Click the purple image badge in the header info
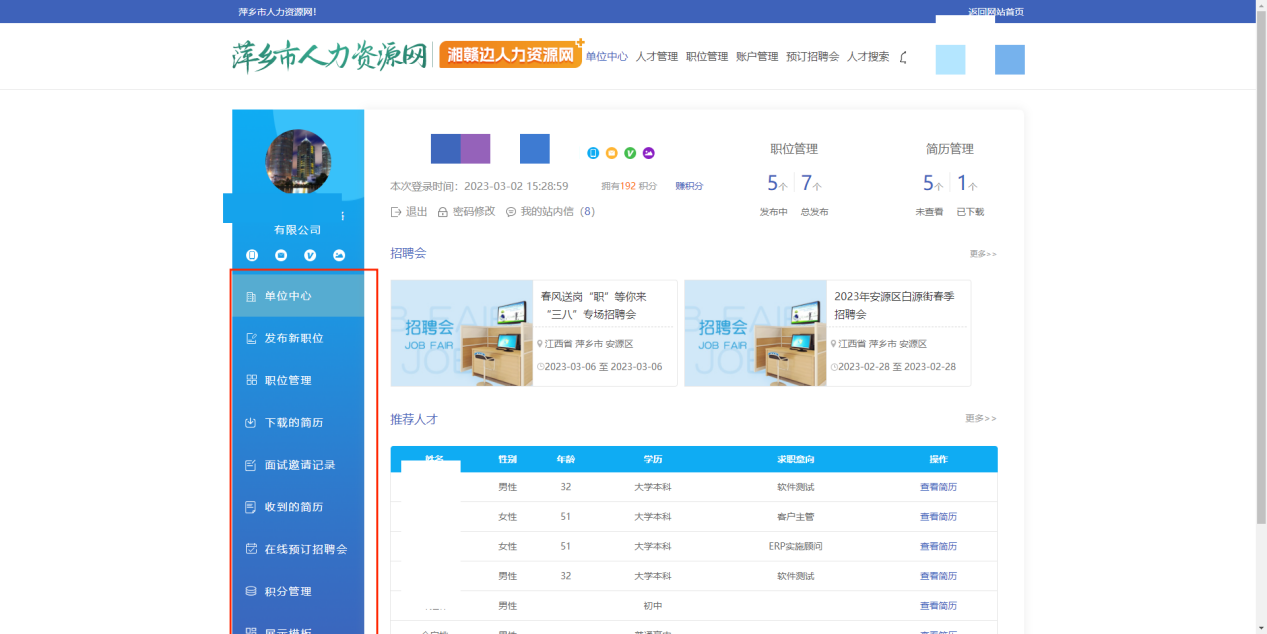The height and width of the screenshot is (634, 1267). coord(649,153)
